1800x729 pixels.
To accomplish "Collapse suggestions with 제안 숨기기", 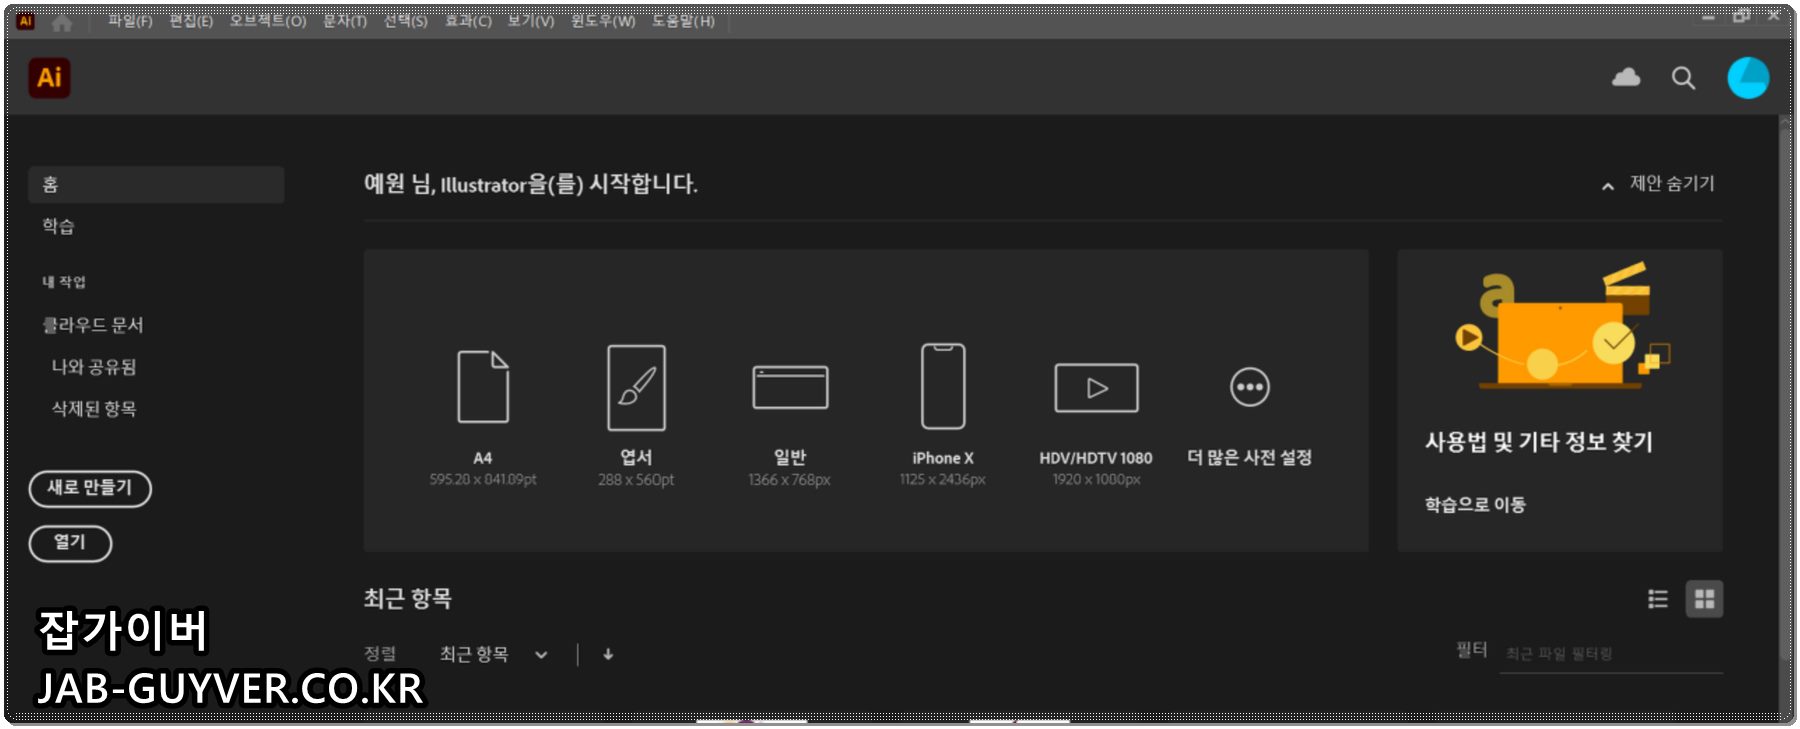I will point(1659,184).
